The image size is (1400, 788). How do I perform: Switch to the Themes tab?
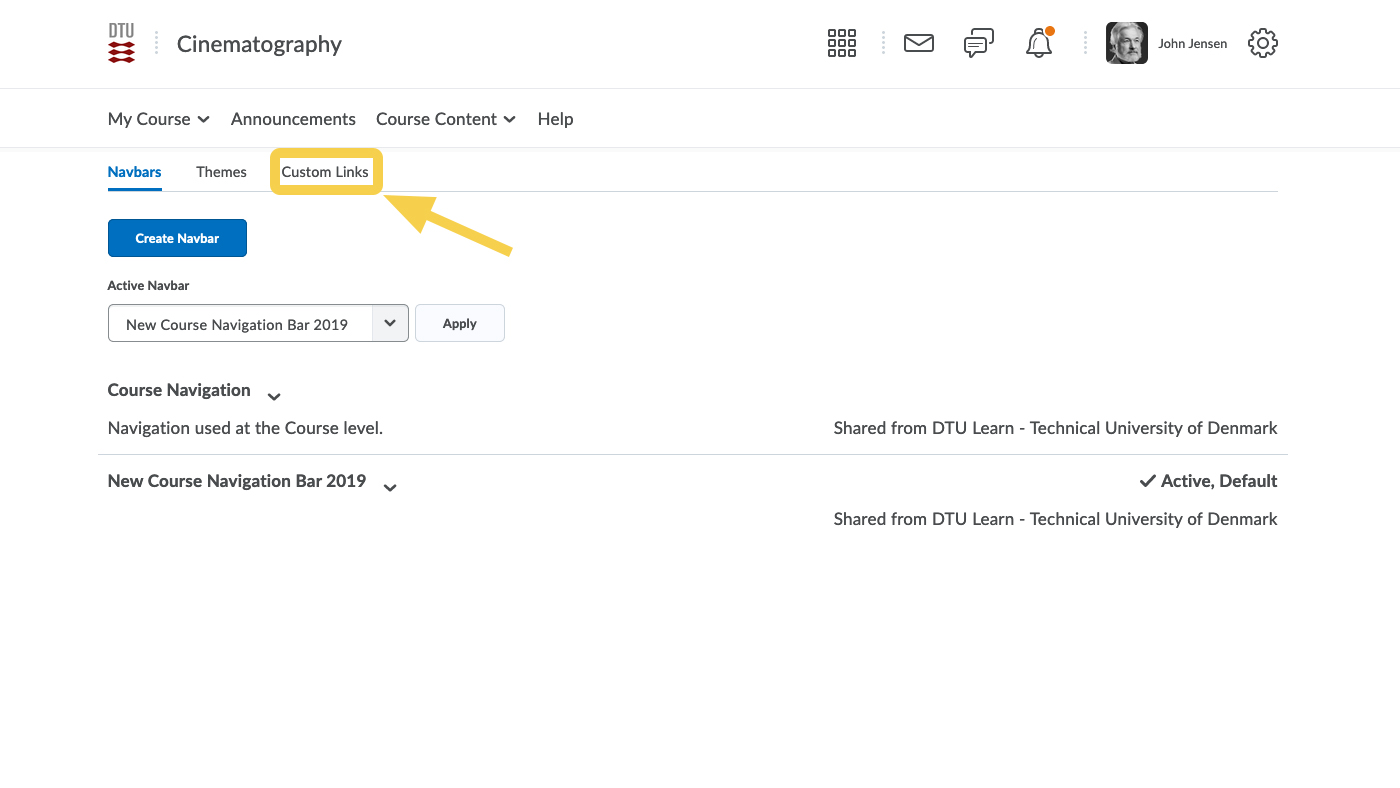pyautogui.click(x=221, y=172)
